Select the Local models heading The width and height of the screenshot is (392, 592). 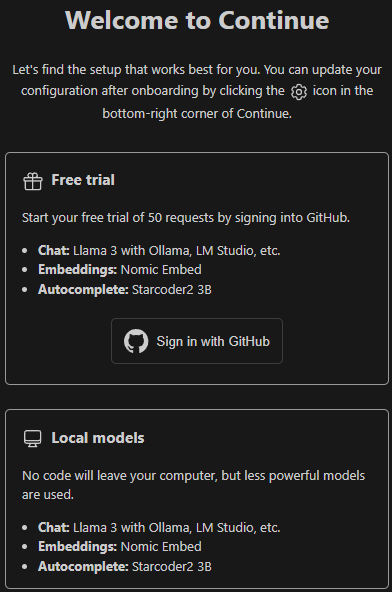(98, 438)
